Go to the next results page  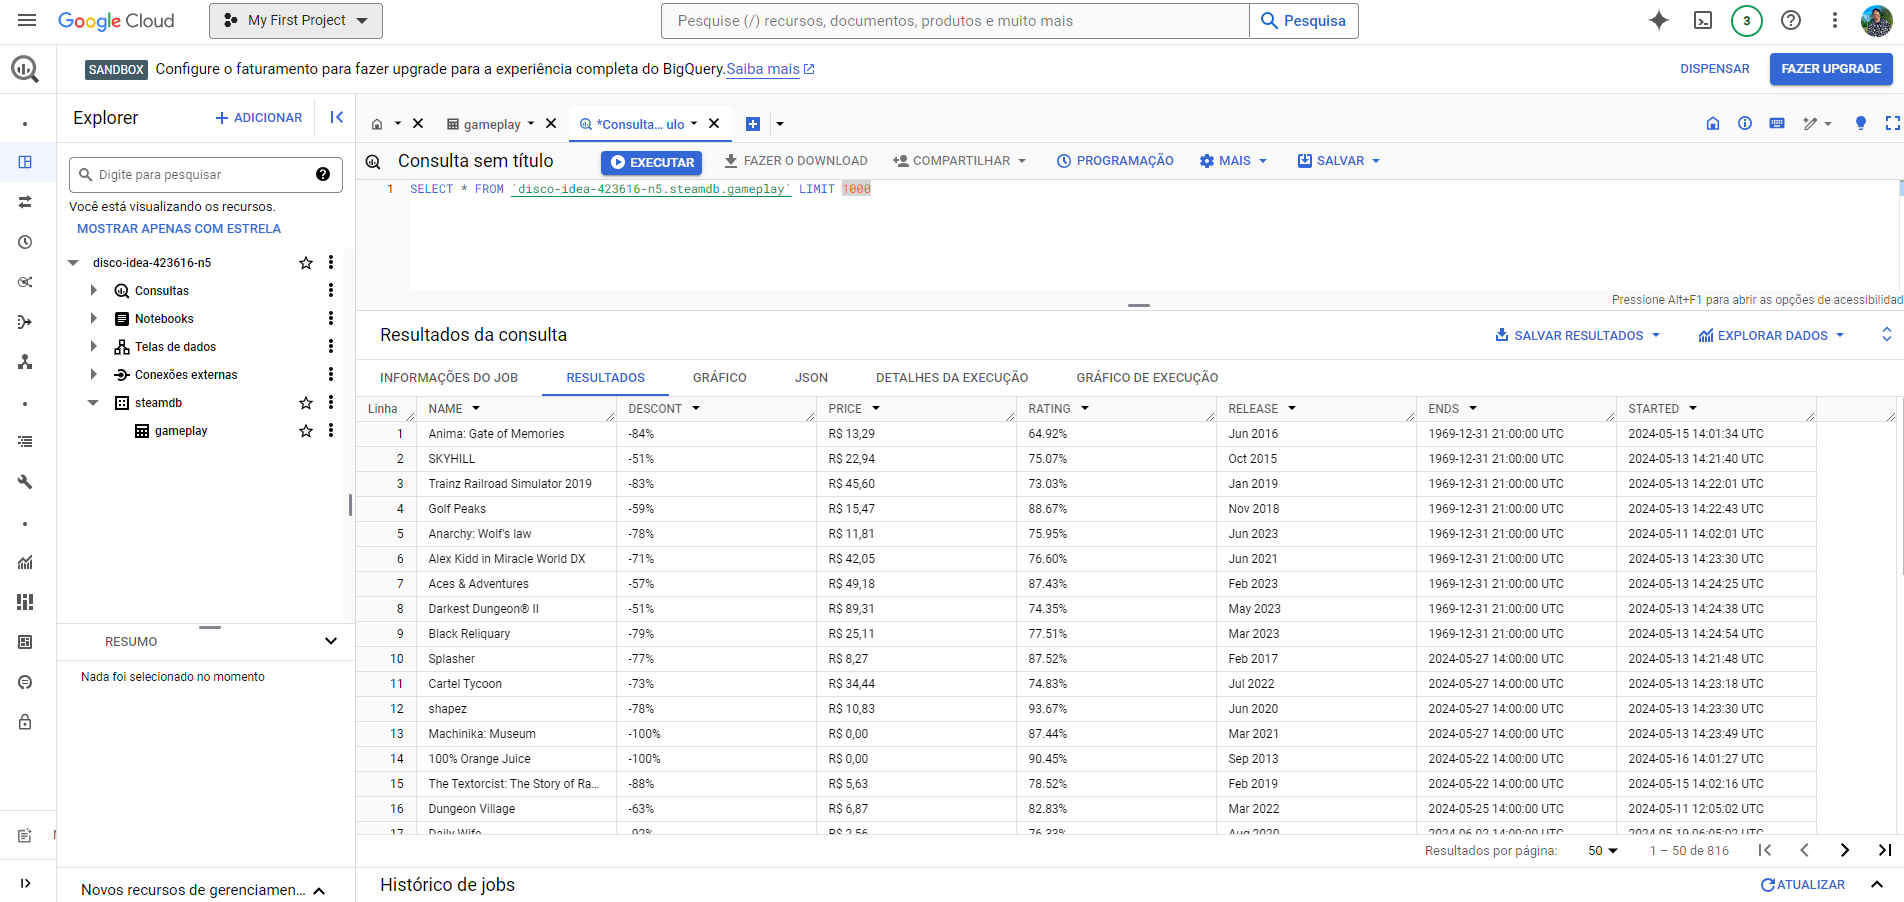pyautogui.click(x=1845, y=850)
